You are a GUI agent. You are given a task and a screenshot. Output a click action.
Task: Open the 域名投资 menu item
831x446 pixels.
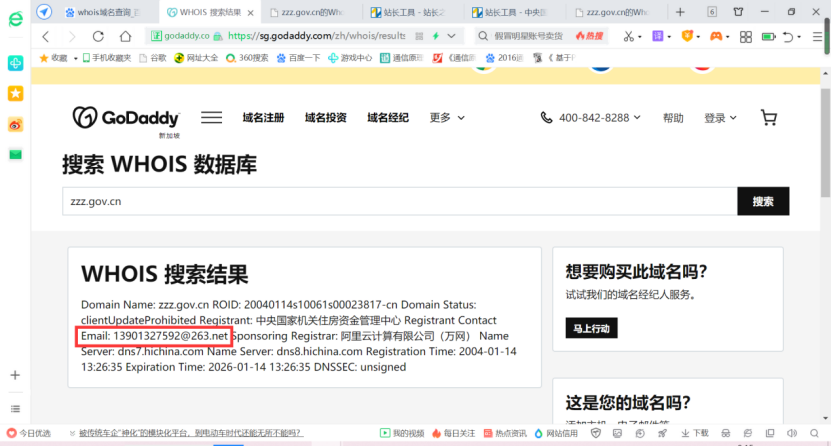(x=325, y=118)
